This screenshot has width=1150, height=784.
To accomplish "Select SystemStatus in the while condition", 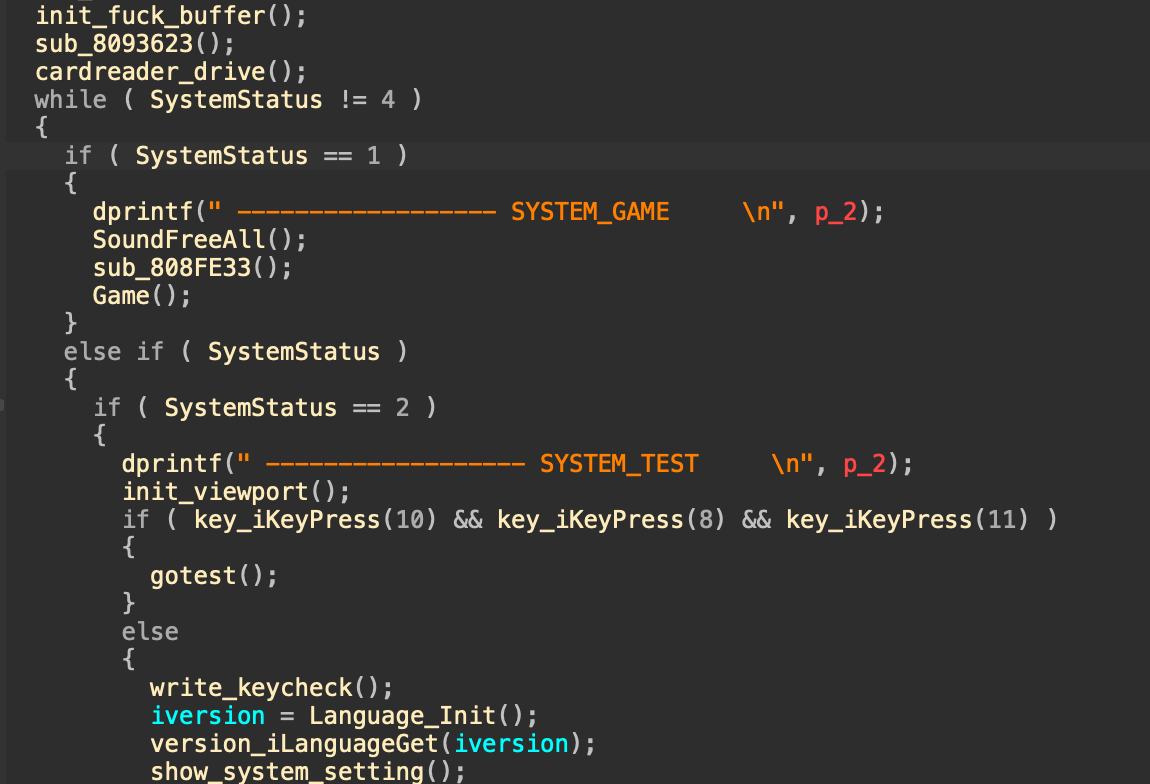I will (x=235, y=99).
